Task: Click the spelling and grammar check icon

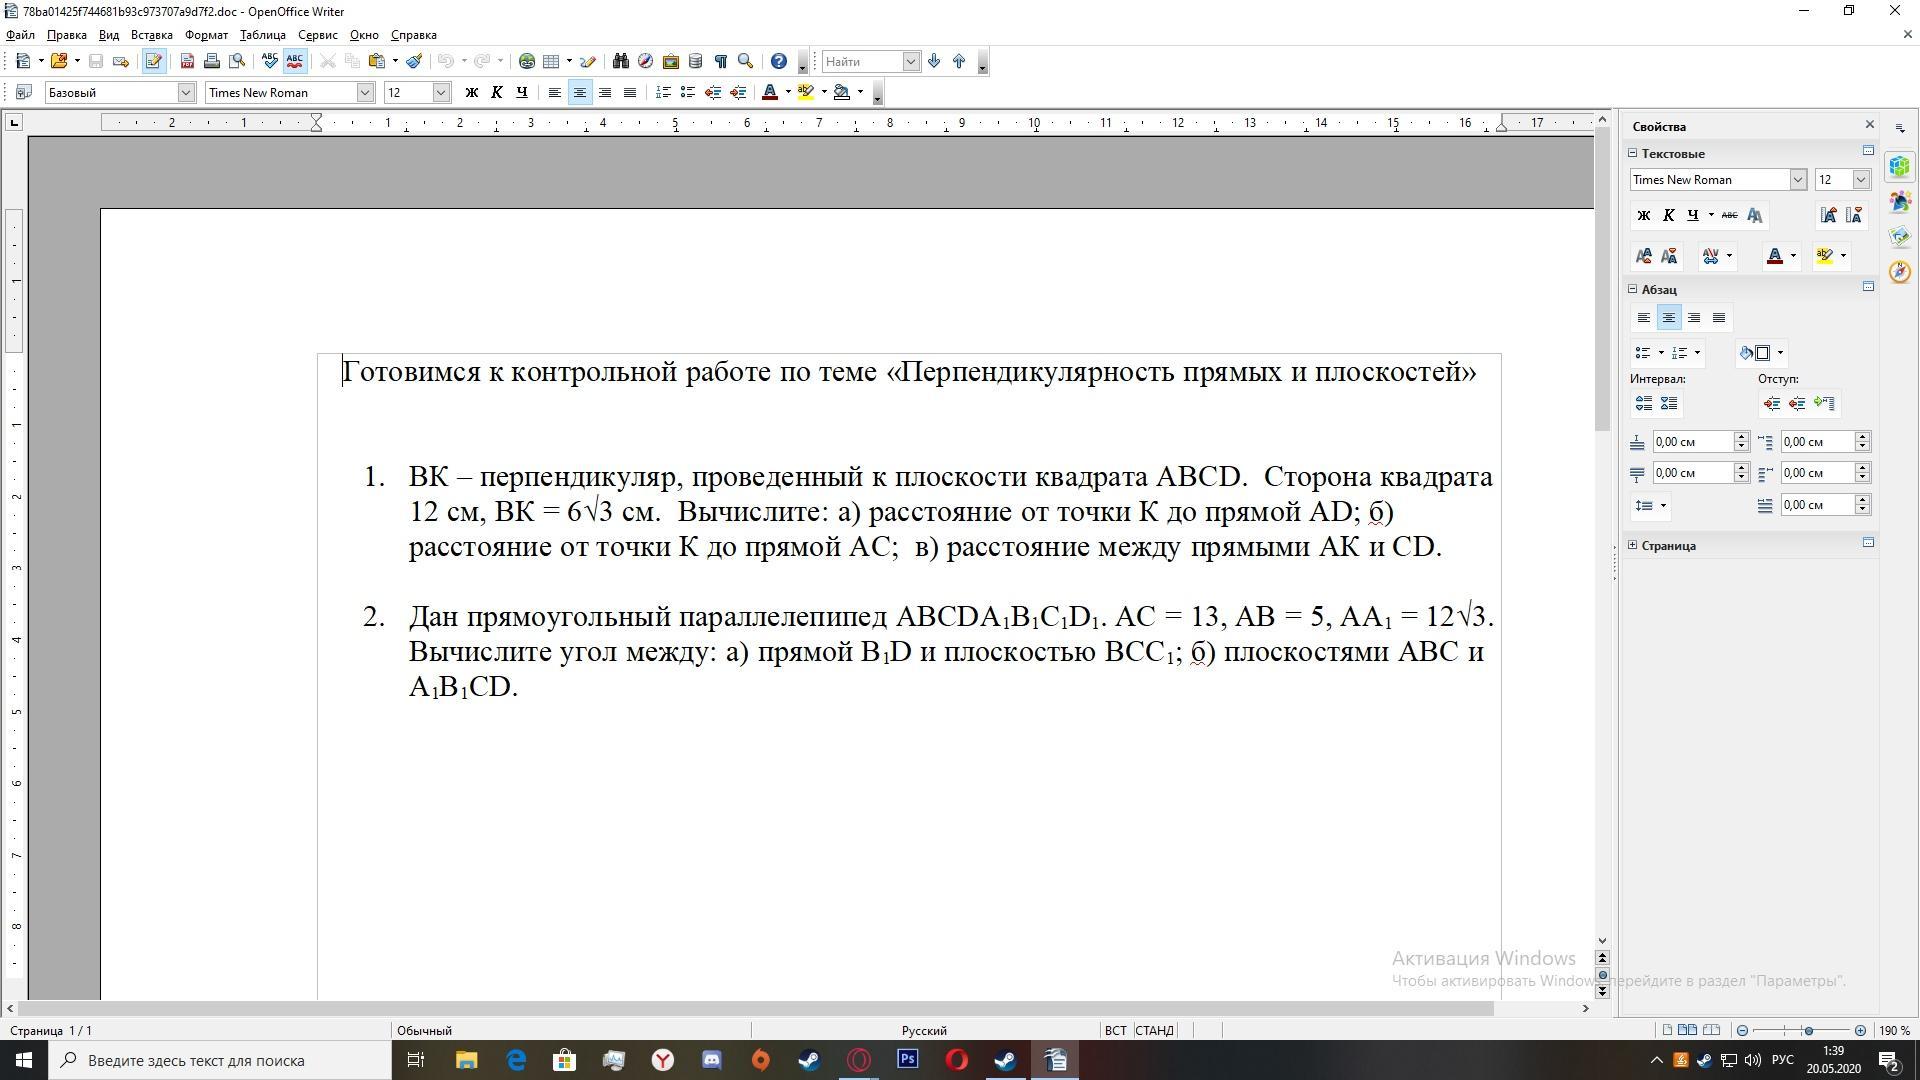Action: coord(269,61)
